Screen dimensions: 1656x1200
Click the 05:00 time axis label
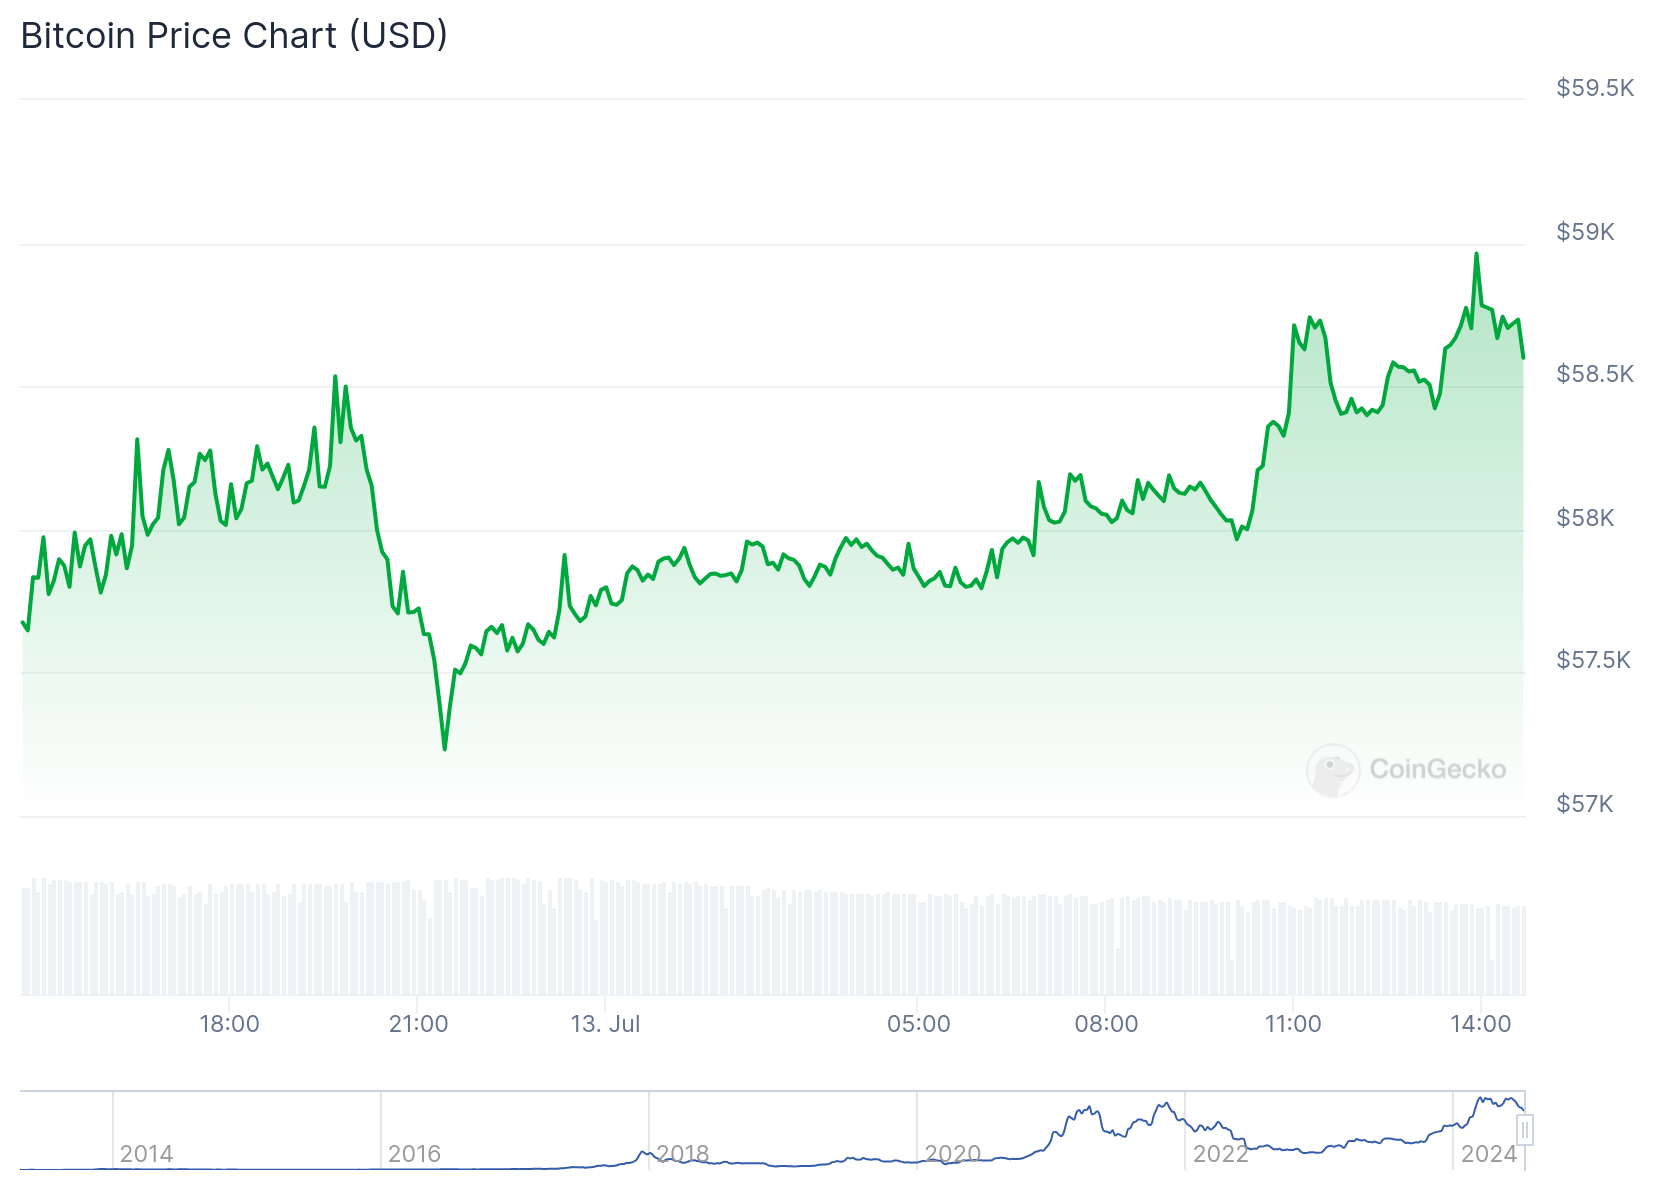click(x=918, y=1024)
